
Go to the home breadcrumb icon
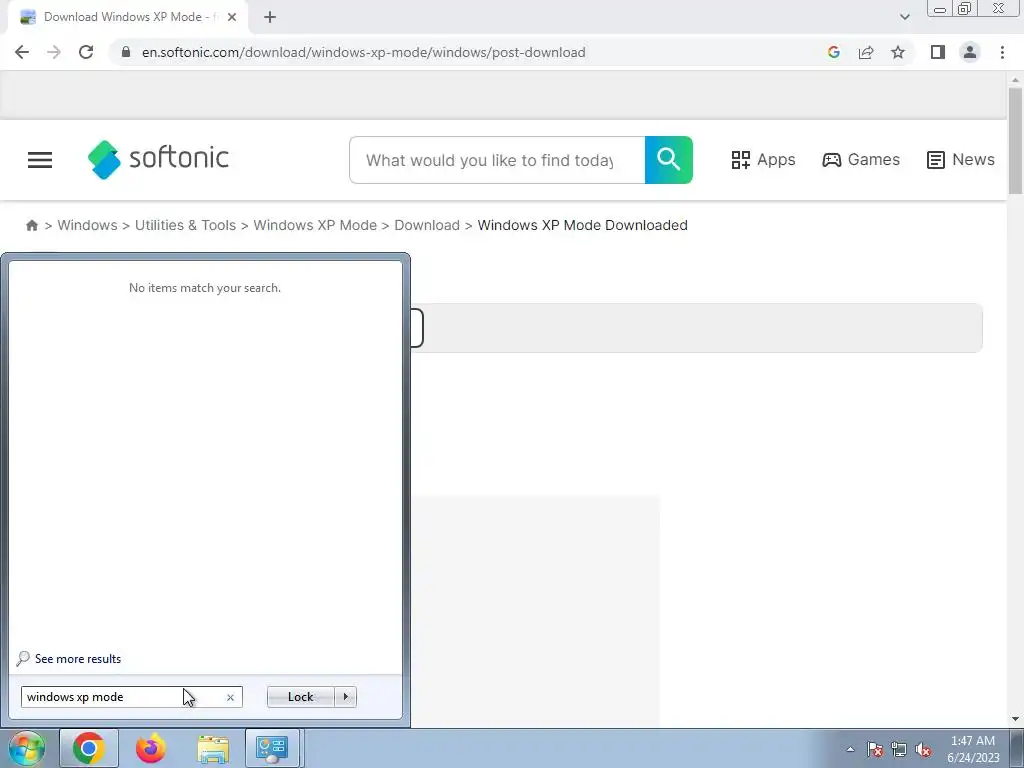pyautogui.click(x=31, y=225)
